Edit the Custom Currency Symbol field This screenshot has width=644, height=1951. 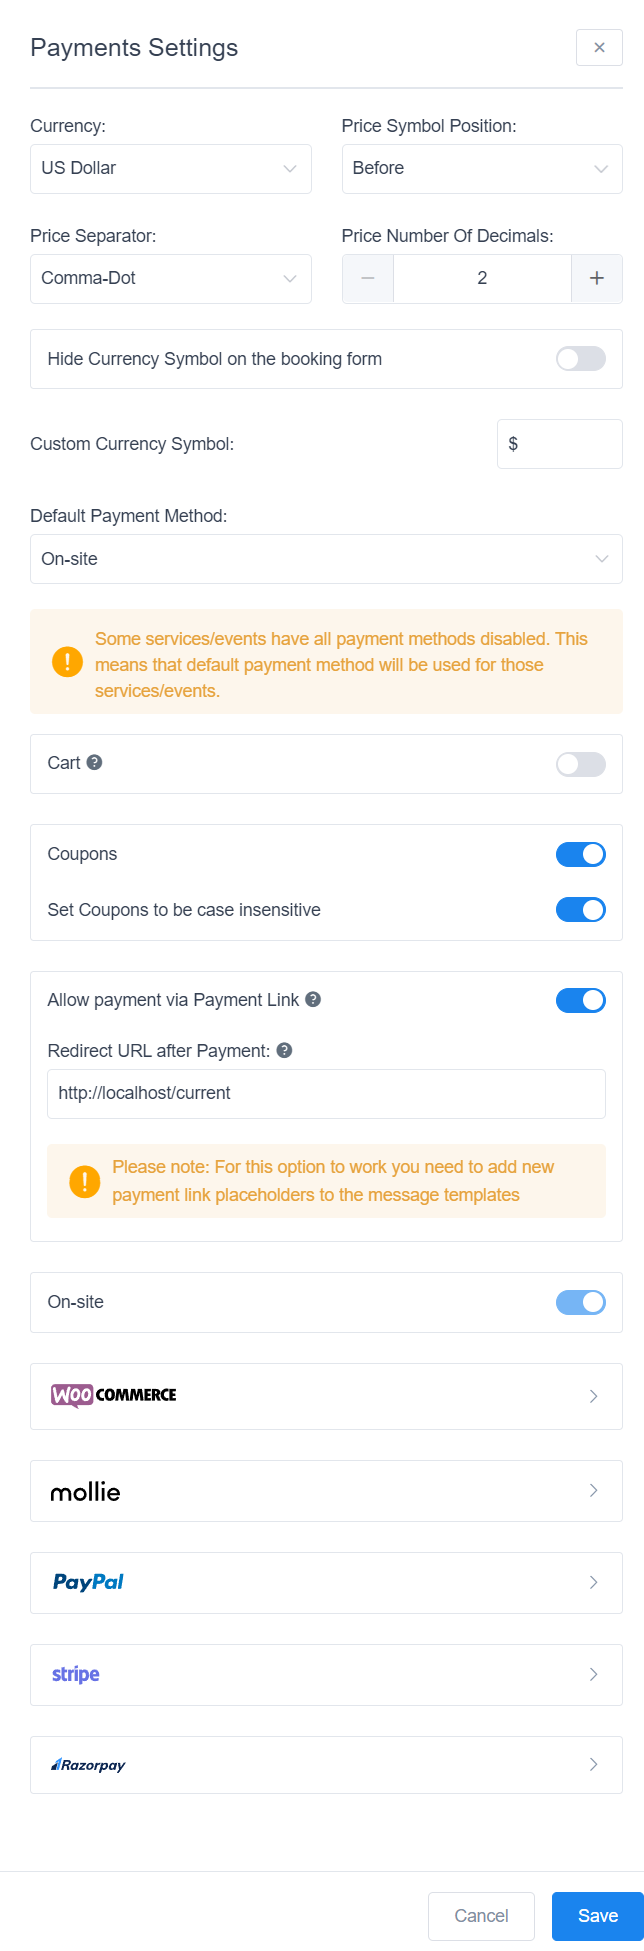tap(559, 443)
